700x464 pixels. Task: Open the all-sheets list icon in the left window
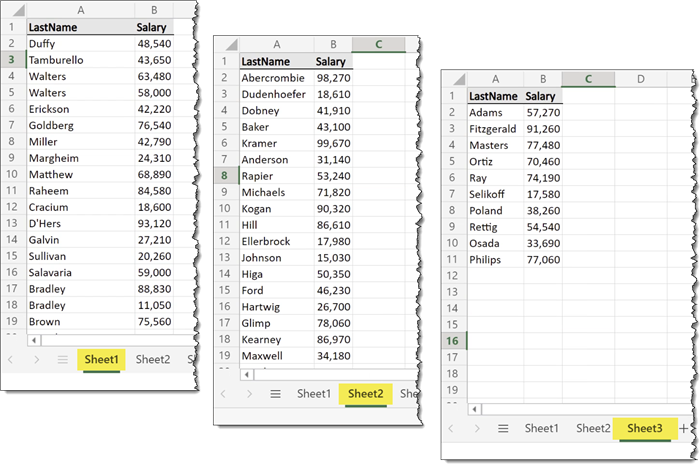[x=61, y=359]
